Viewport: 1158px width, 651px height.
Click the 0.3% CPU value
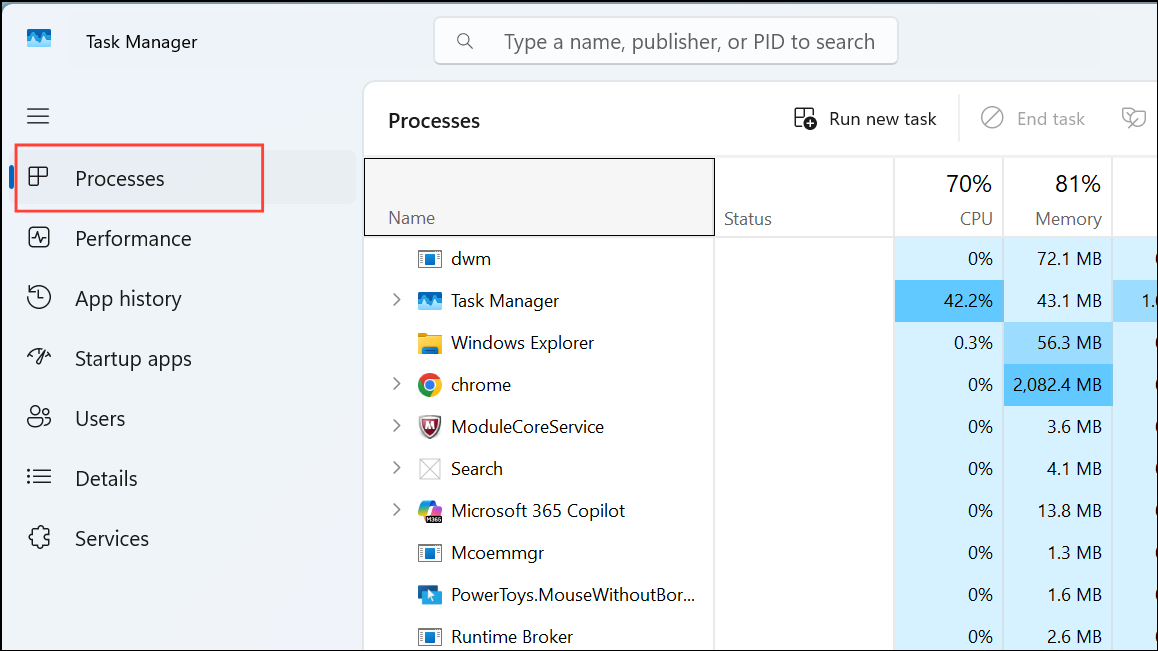click(x=973, y=343)
